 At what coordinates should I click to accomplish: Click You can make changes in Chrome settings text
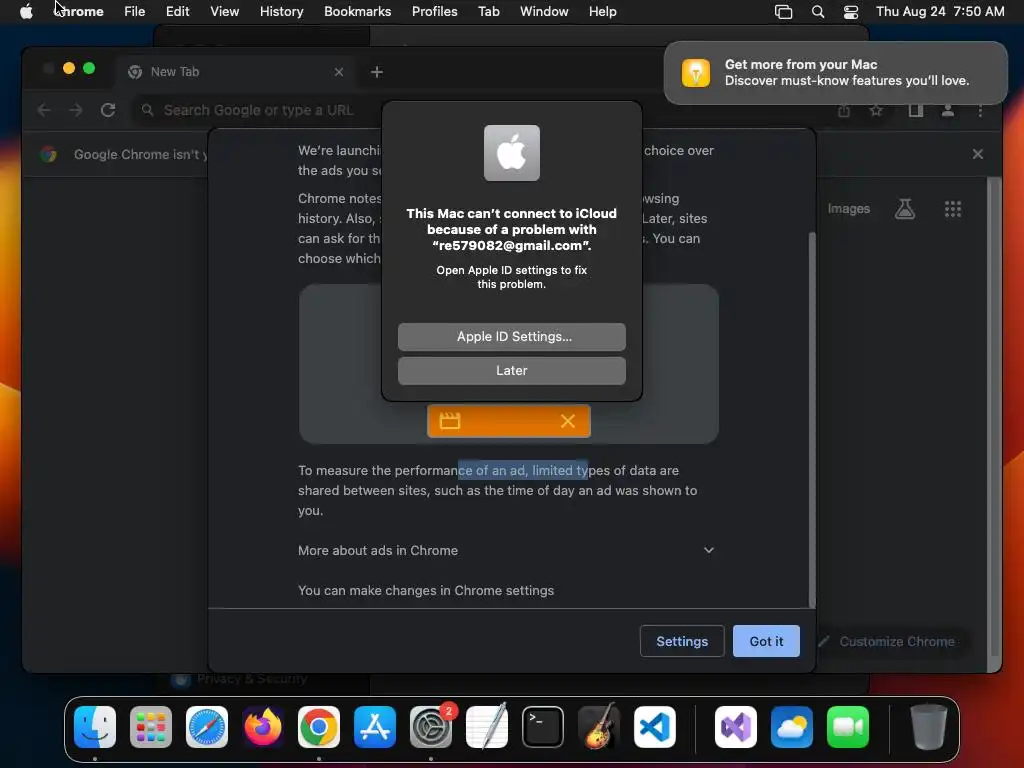[426, 590]
